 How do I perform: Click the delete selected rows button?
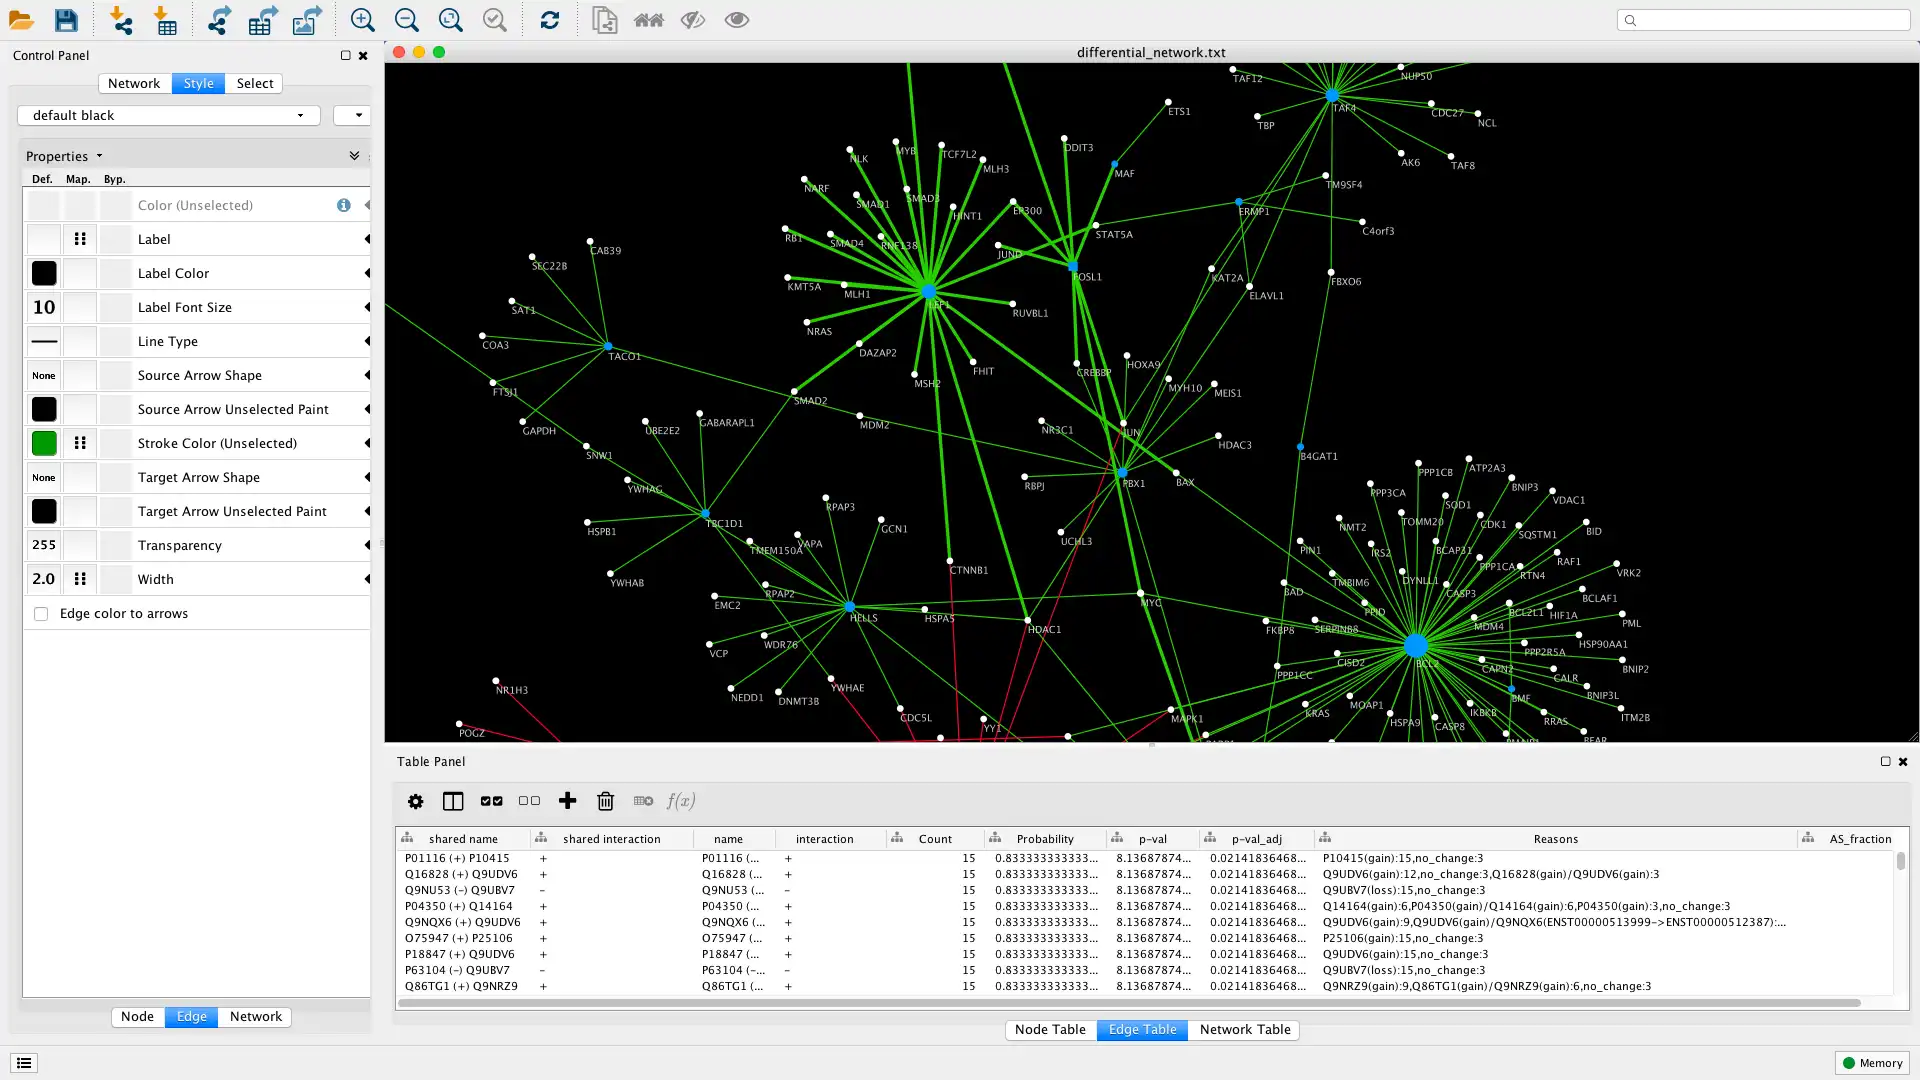pos(607,800)
